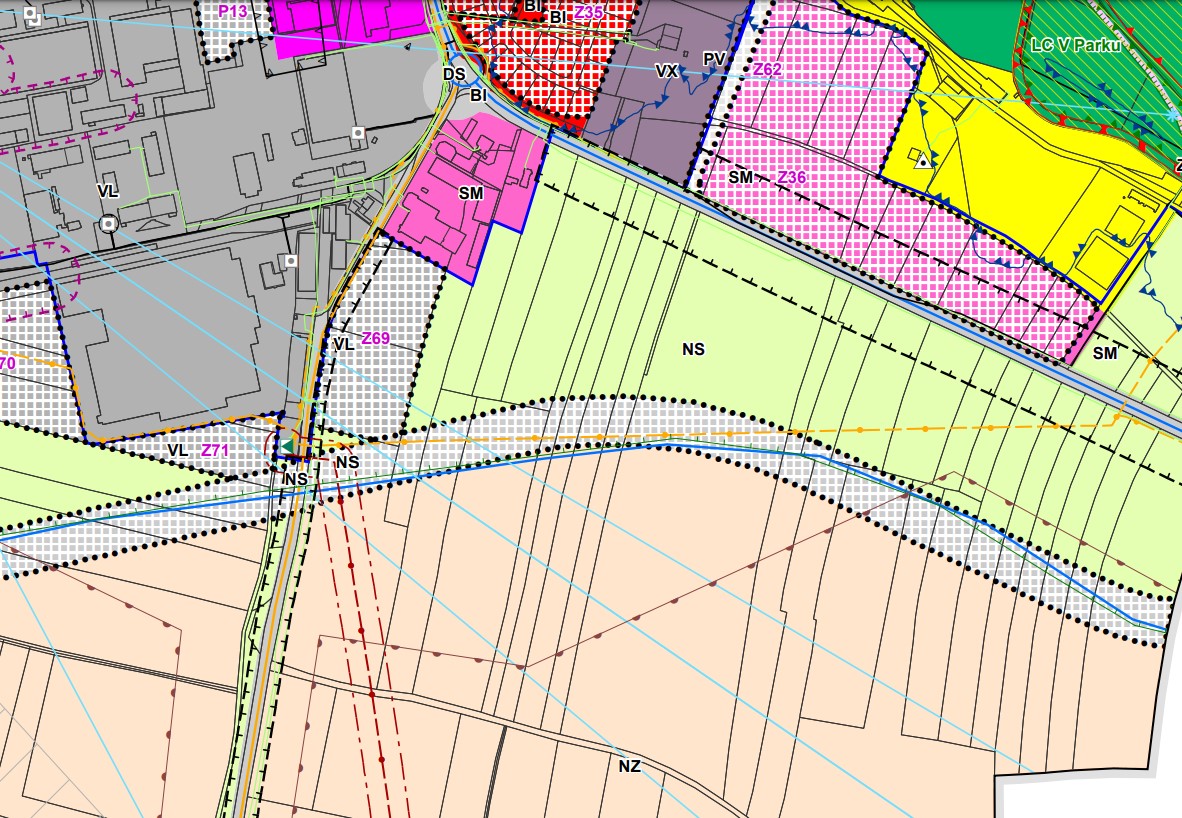
Task: Click the Z71 zone label
Action: coord(215,451)
